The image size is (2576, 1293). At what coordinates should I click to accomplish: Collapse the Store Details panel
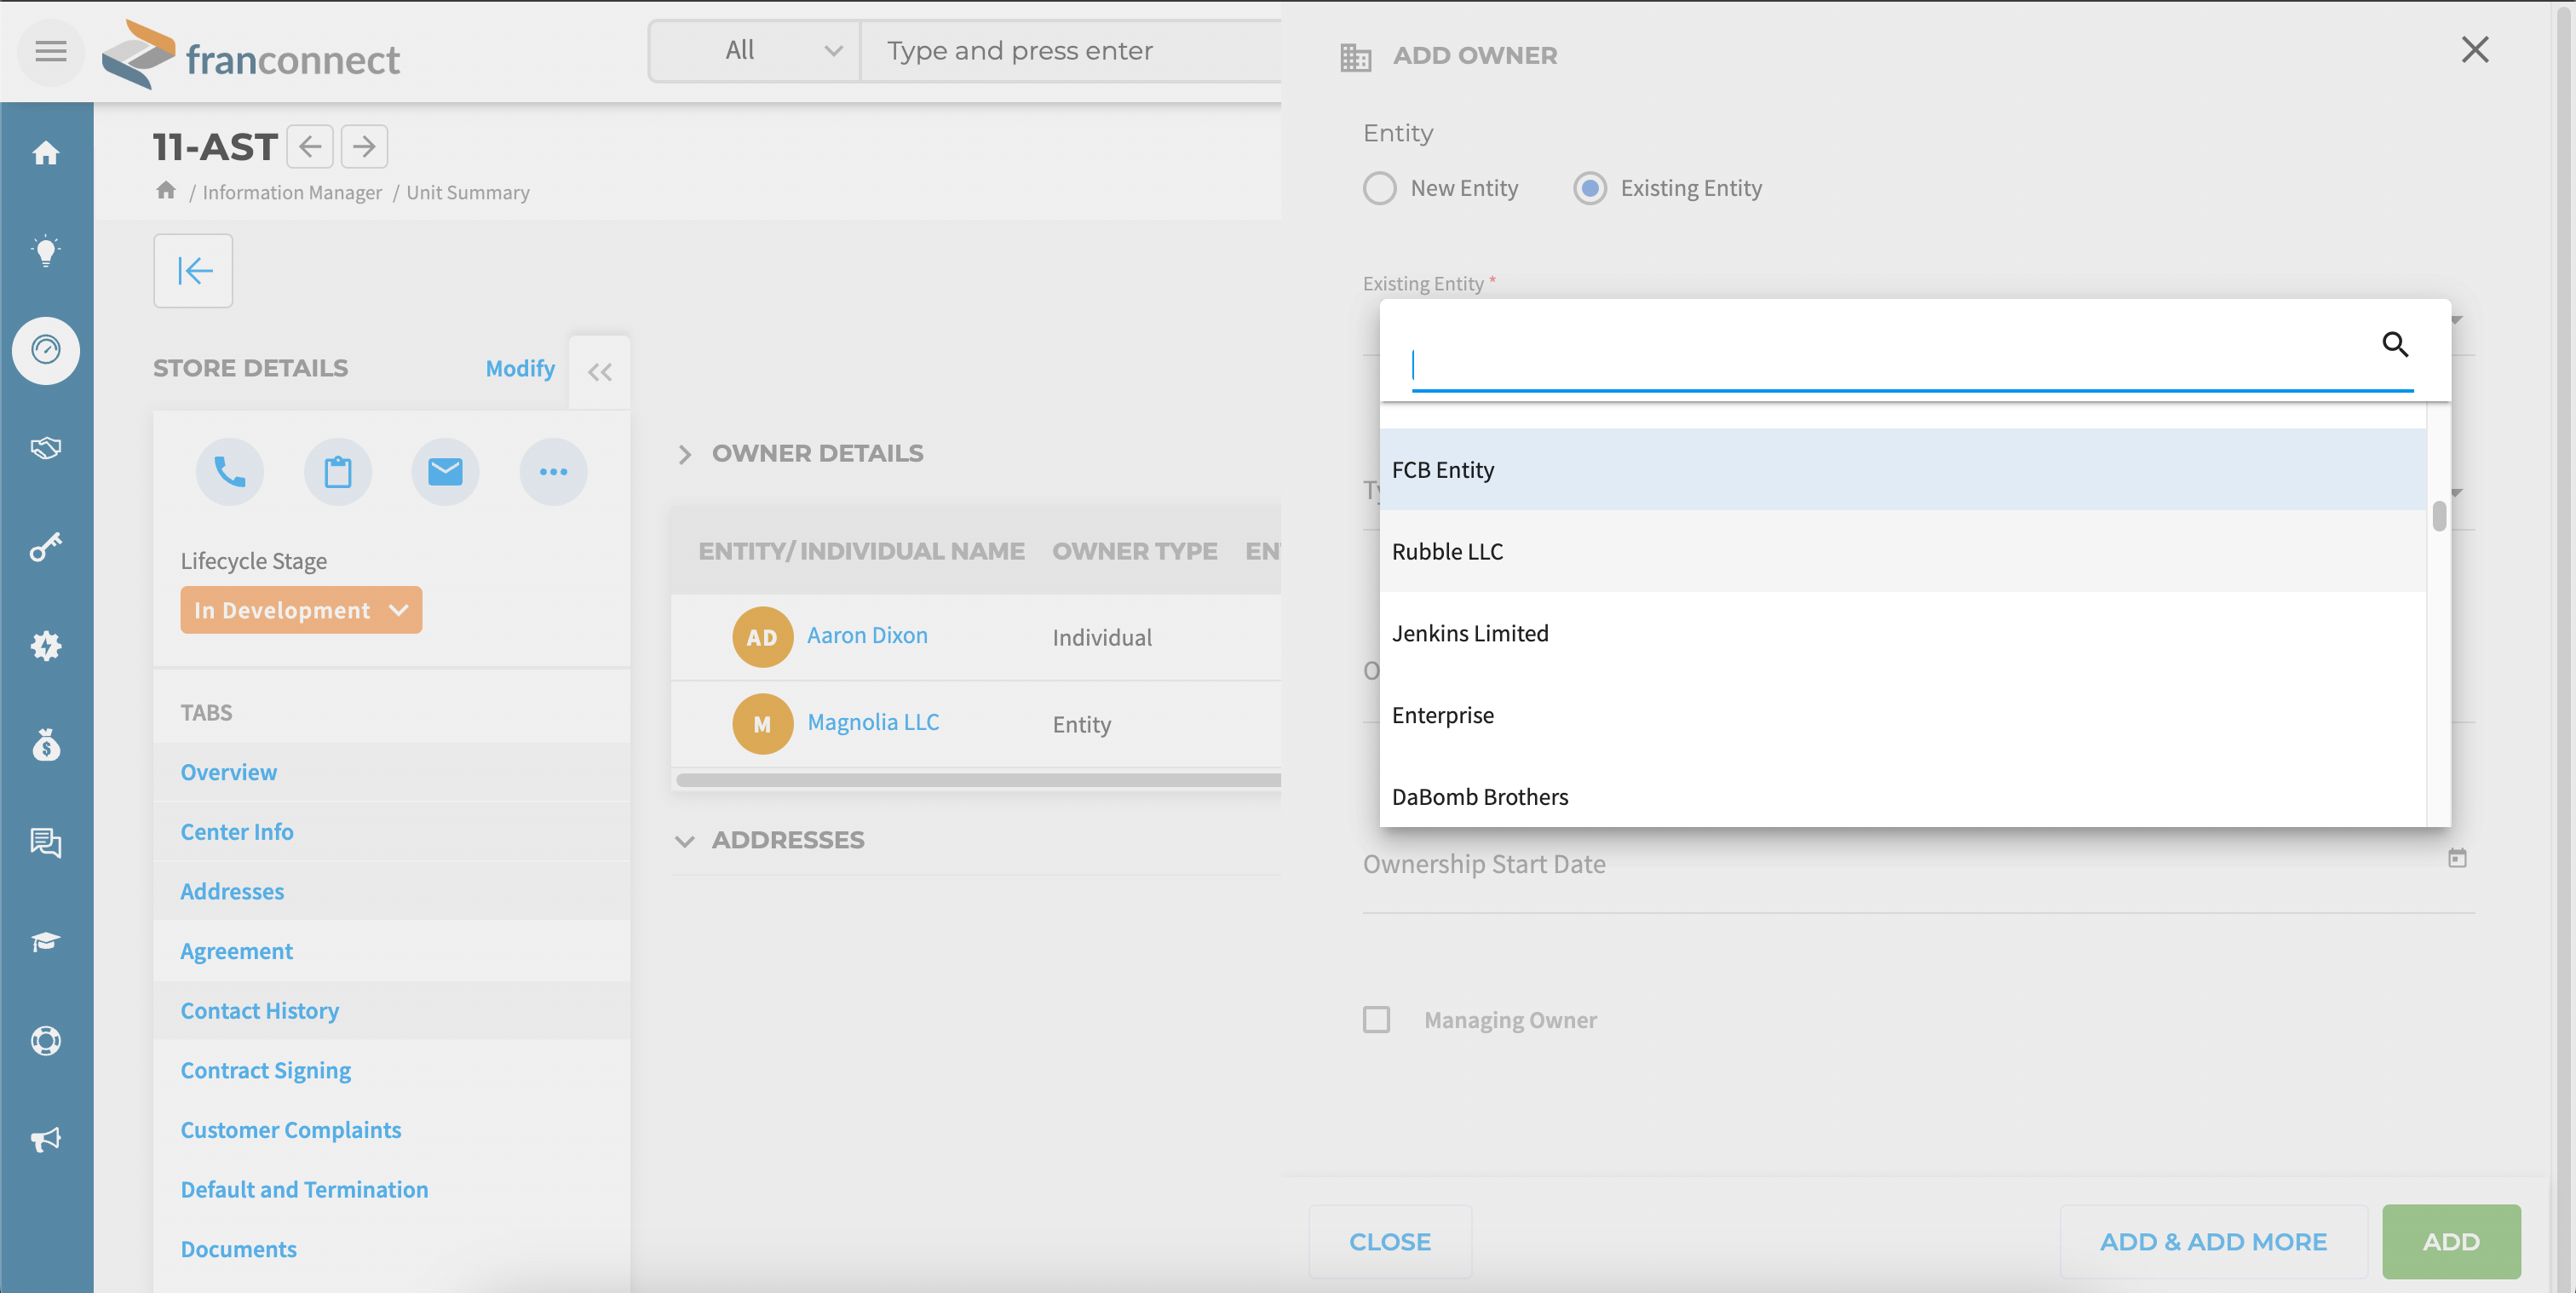[600, 372]
